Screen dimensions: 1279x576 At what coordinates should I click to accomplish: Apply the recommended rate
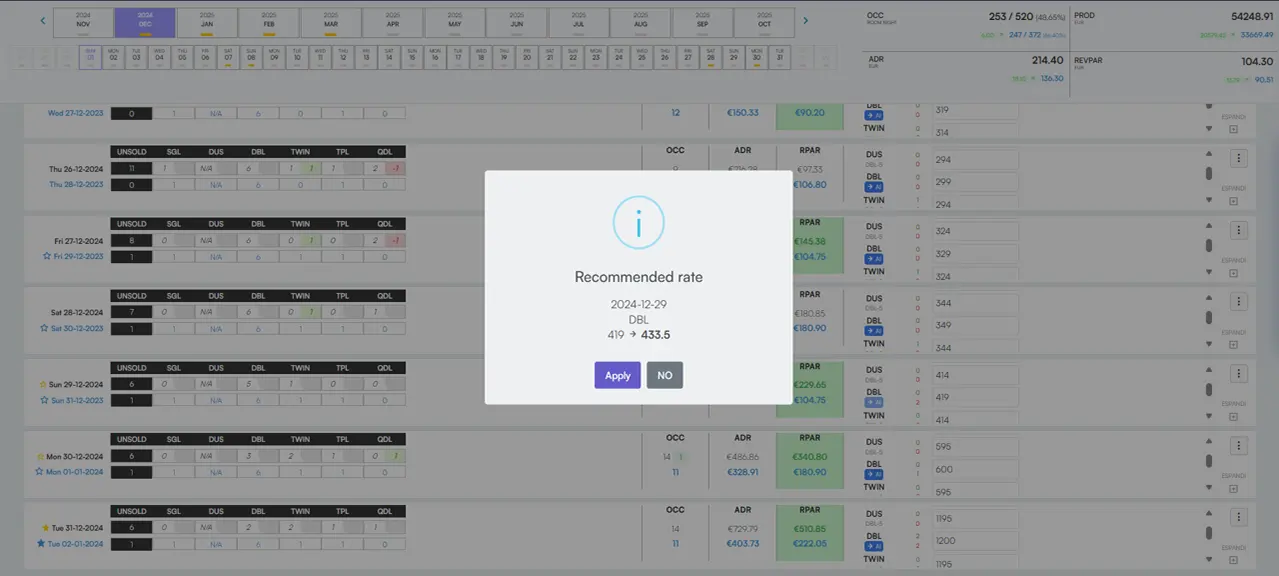tap(617, 375)
